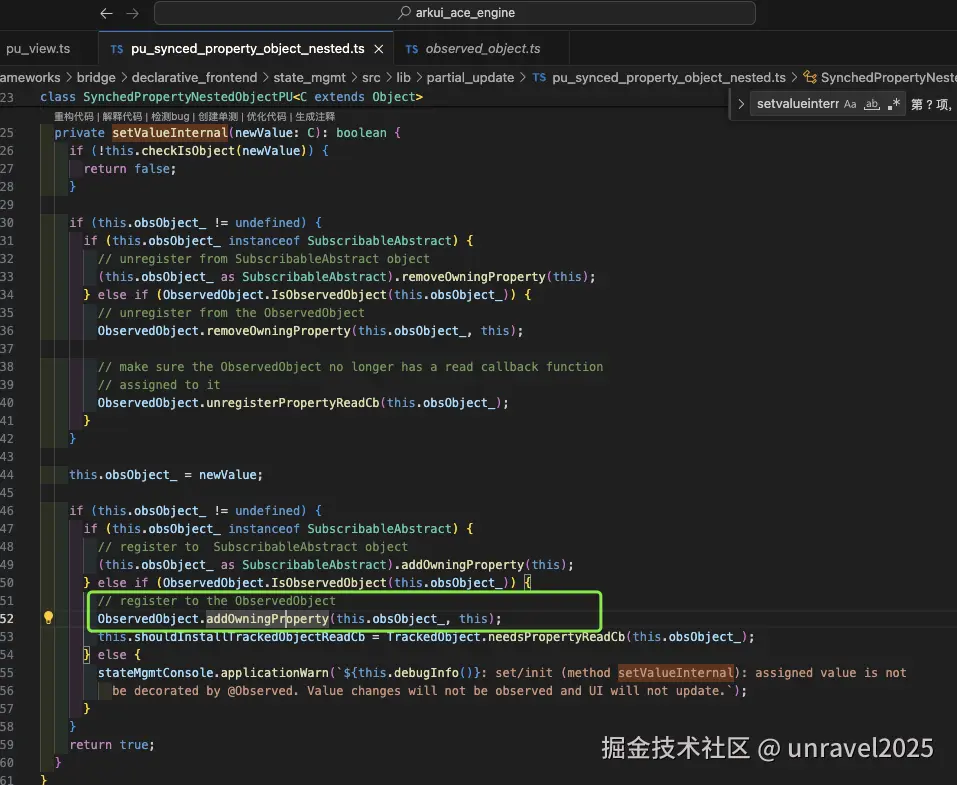The image size is (957, 785).
Task: Click the 优化代码 code lens action
Action: (266, 117)
